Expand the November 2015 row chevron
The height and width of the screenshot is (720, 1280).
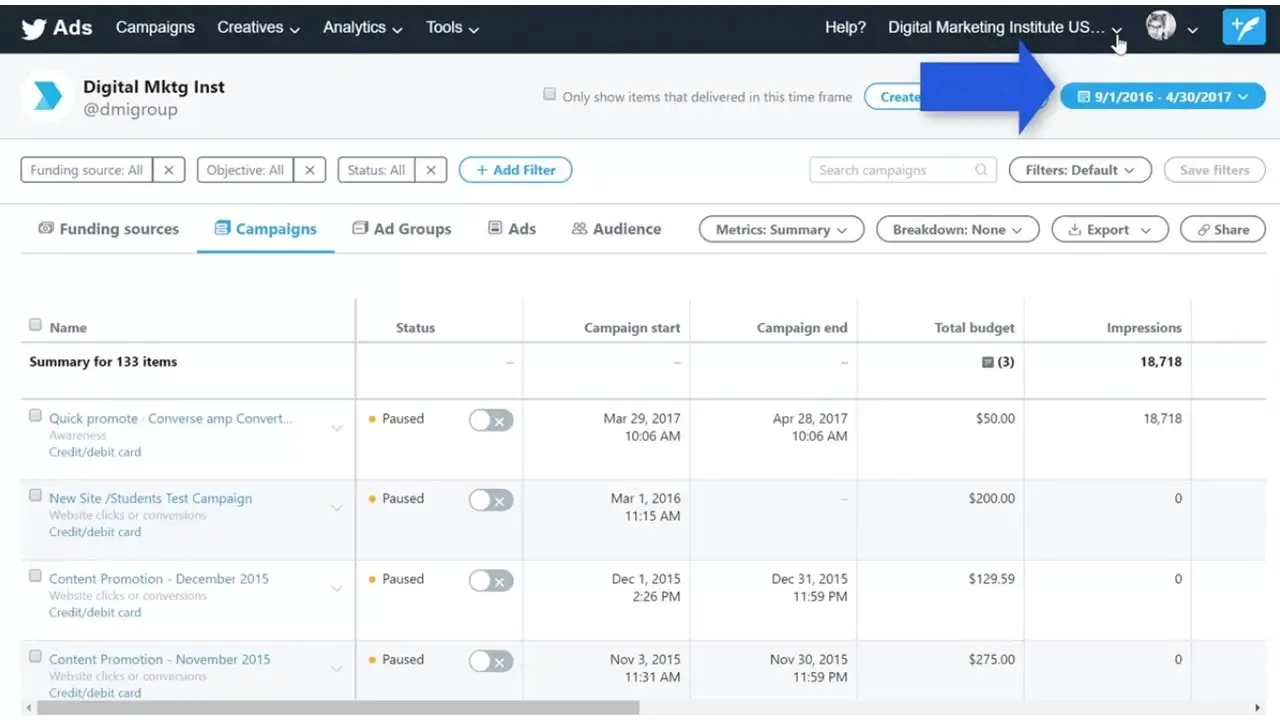(337, 668)
